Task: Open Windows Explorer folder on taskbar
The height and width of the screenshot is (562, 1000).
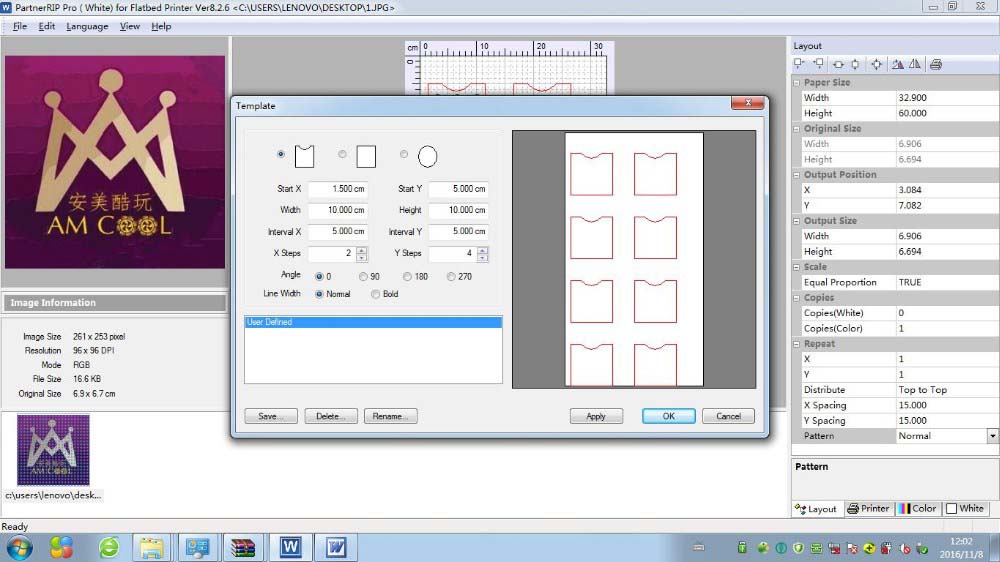Action: [x=151, y=547]
